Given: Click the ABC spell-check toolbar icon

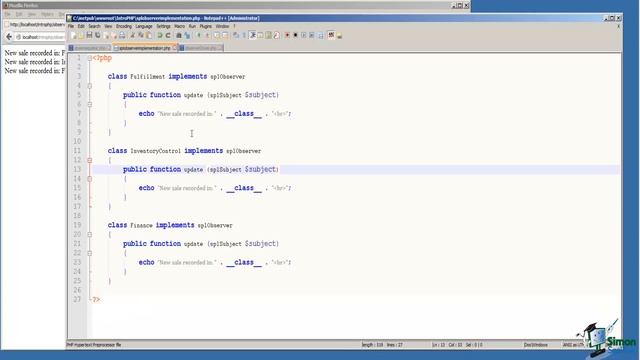Looking at the screenshot, I should (x=331, y=36).
